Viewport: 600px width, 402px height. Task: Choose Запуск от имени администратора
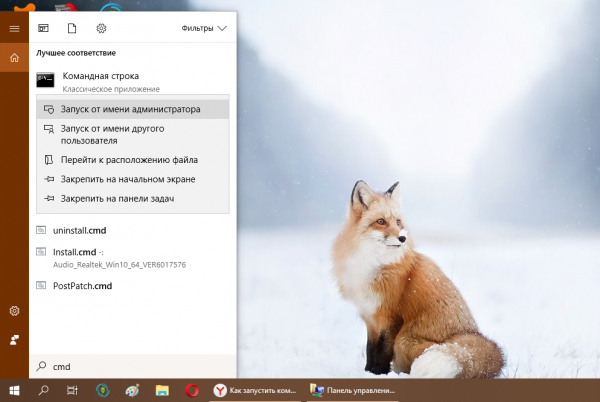coord(130,109)
